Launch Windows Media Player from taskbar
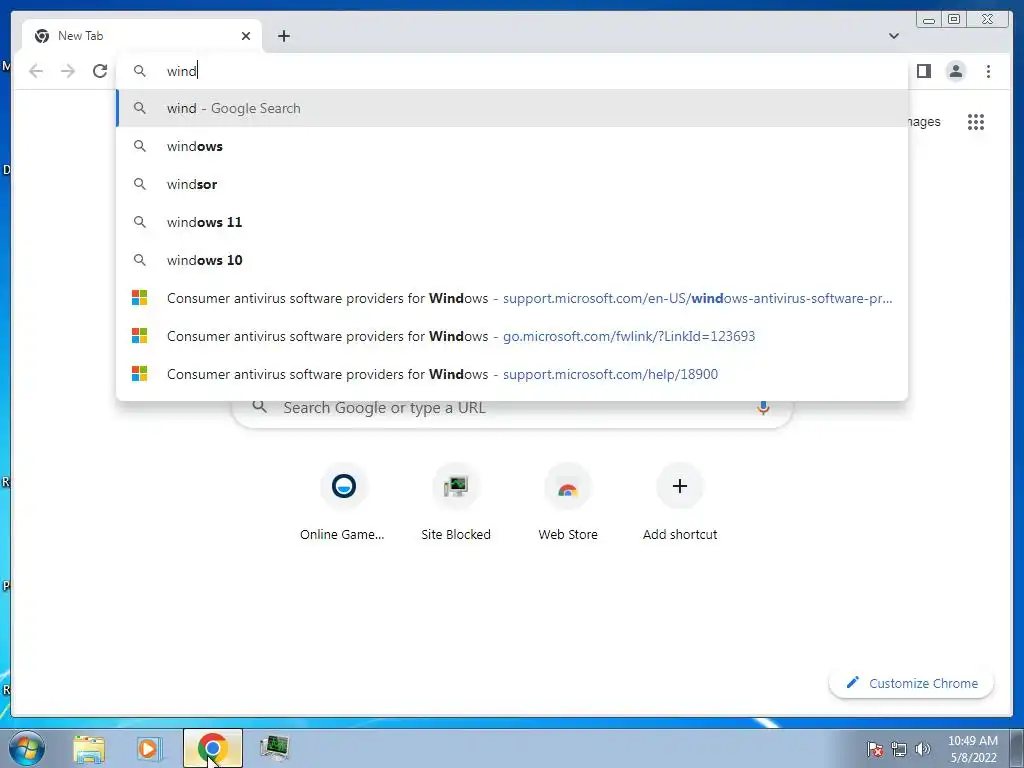 click(149, 749)
